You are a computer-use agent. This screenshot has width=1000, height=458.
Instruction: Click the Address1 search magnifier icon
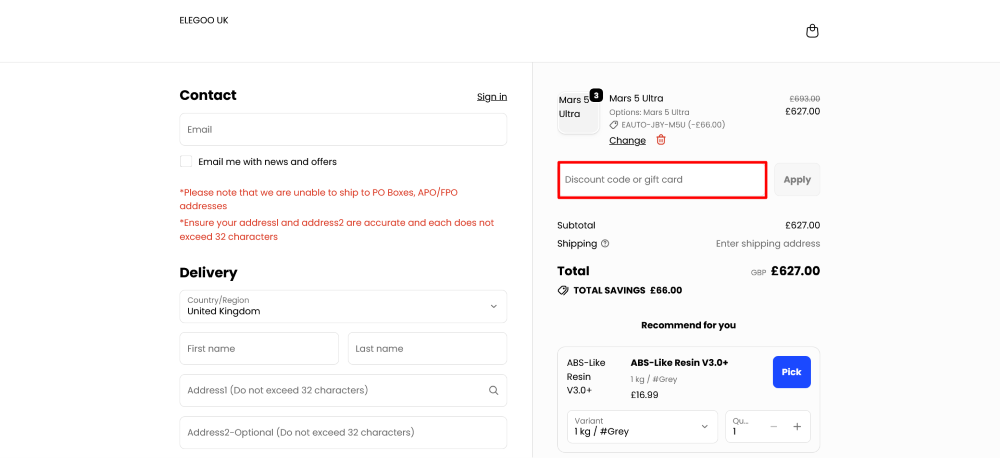click(493, 390)
